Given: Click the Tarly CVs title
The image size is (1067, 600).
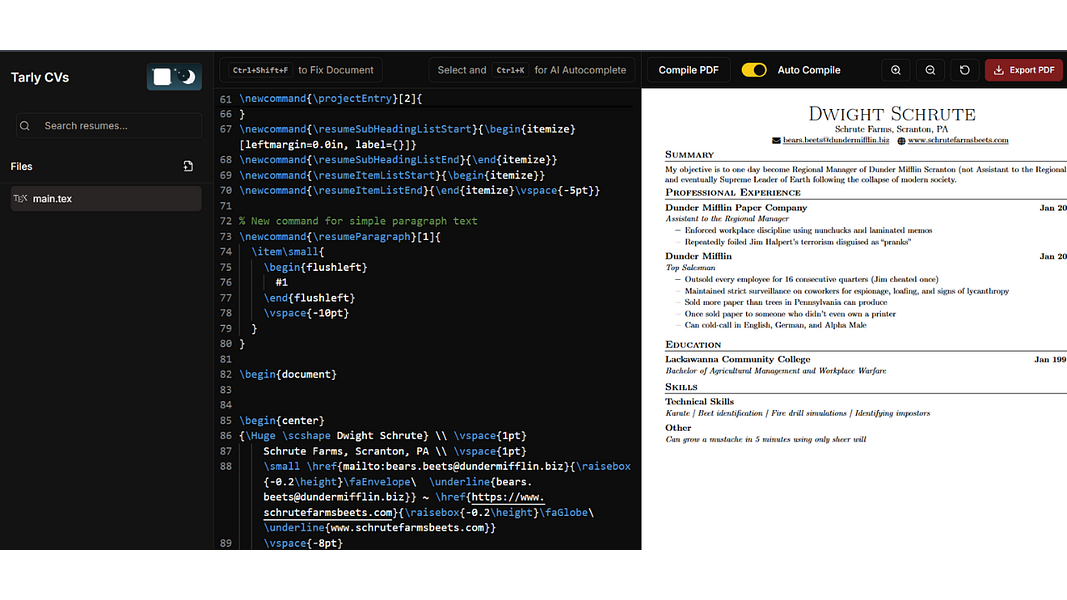Looking at the screenshot, I should (40, 78).
